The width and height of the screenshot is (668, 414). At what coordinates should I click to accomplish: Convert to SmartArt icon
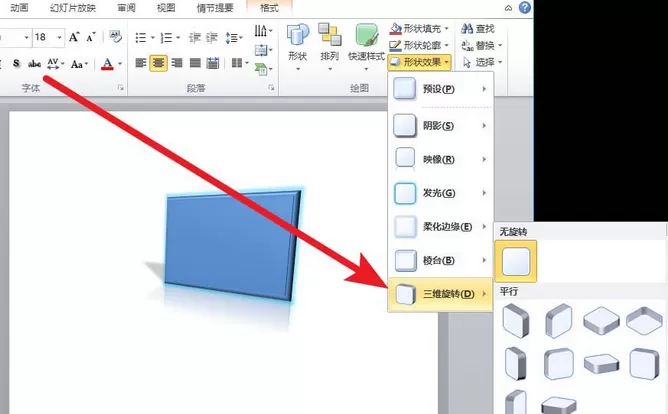(x=264, y=69)
